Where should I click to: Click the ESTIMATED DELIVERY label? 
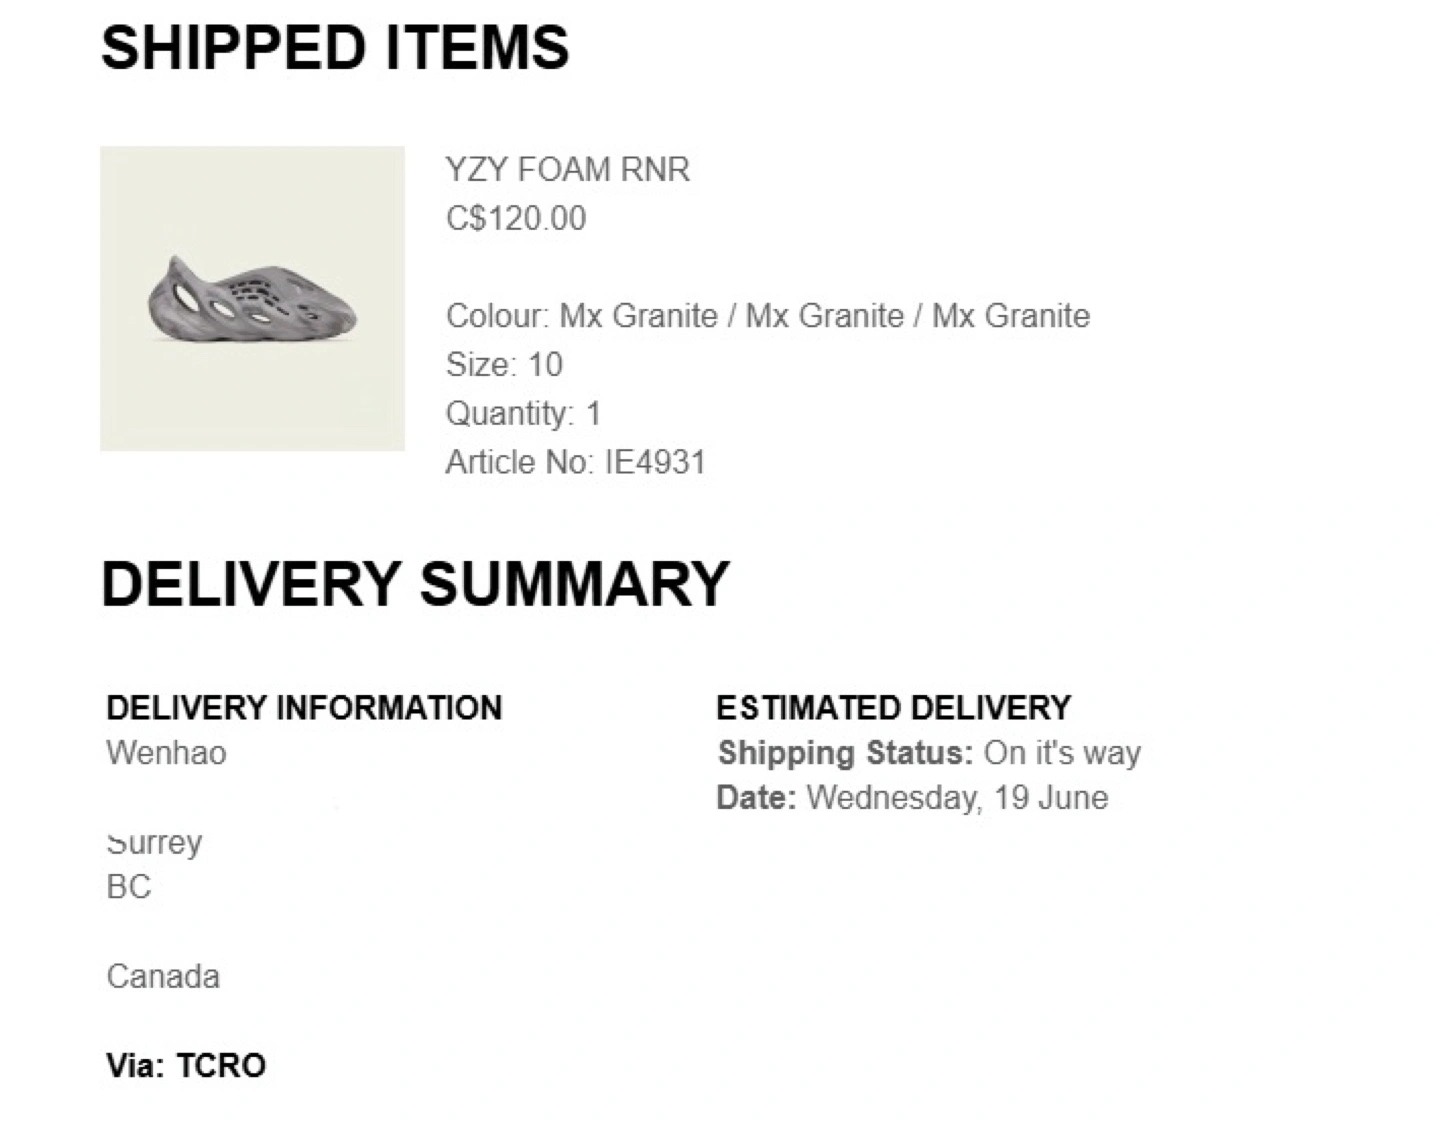click(893, 707)
